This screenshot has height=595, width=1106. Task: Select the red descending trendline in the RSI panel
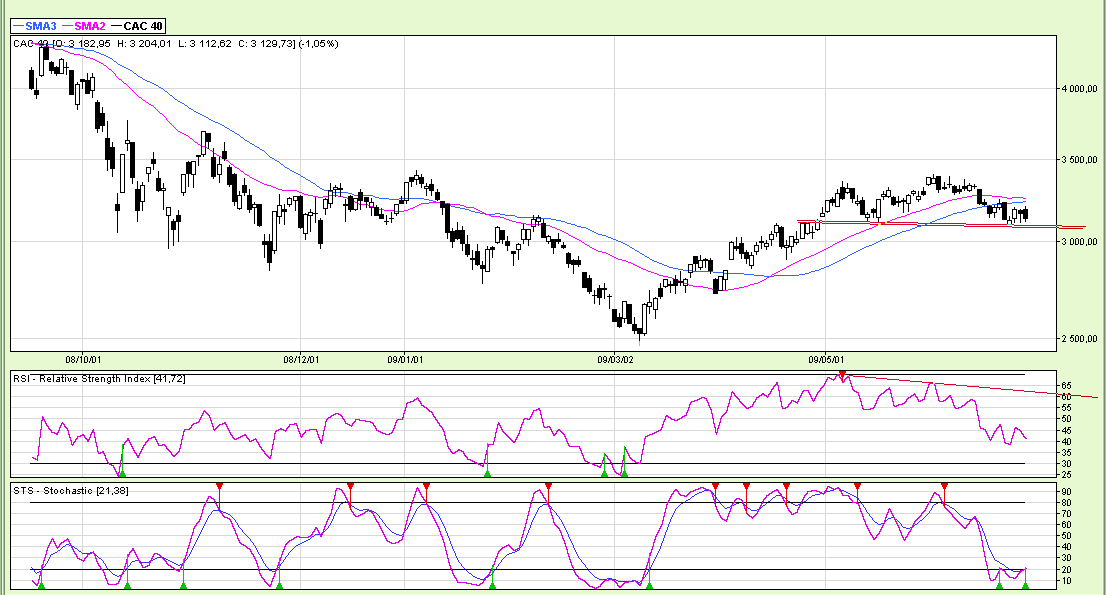pyautogui.click(x=970, y=386)
